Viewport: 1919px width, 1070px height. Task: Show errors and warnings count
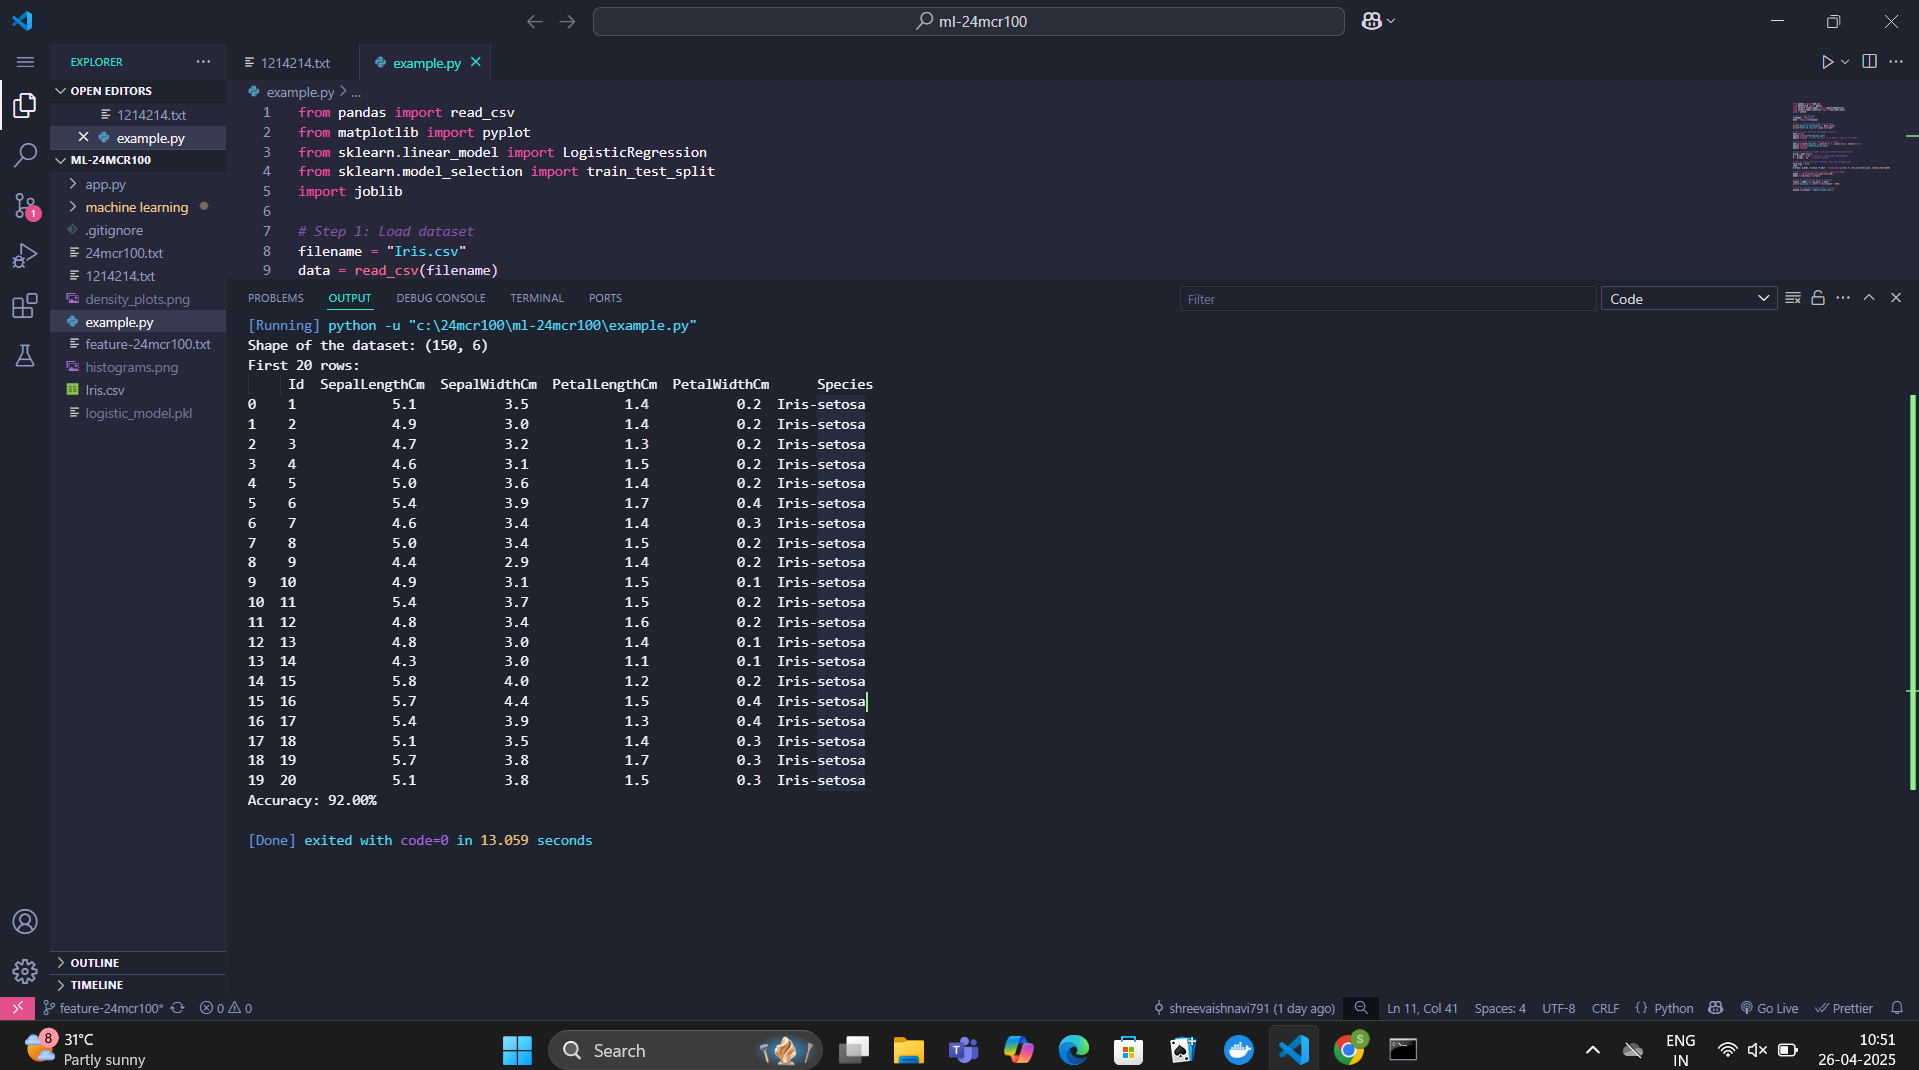pos(226,1008)
